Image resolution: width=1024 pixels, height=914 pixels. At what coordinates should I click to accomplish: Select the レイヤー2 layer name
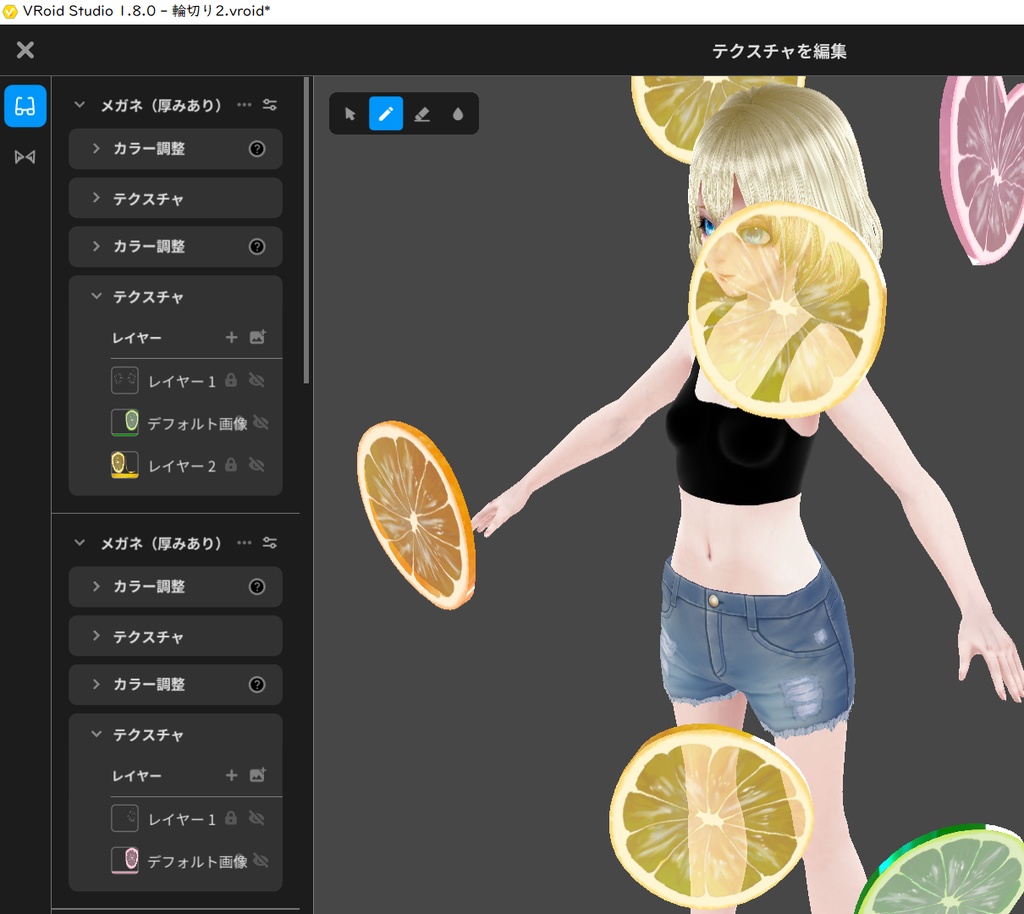coord(182,466)
